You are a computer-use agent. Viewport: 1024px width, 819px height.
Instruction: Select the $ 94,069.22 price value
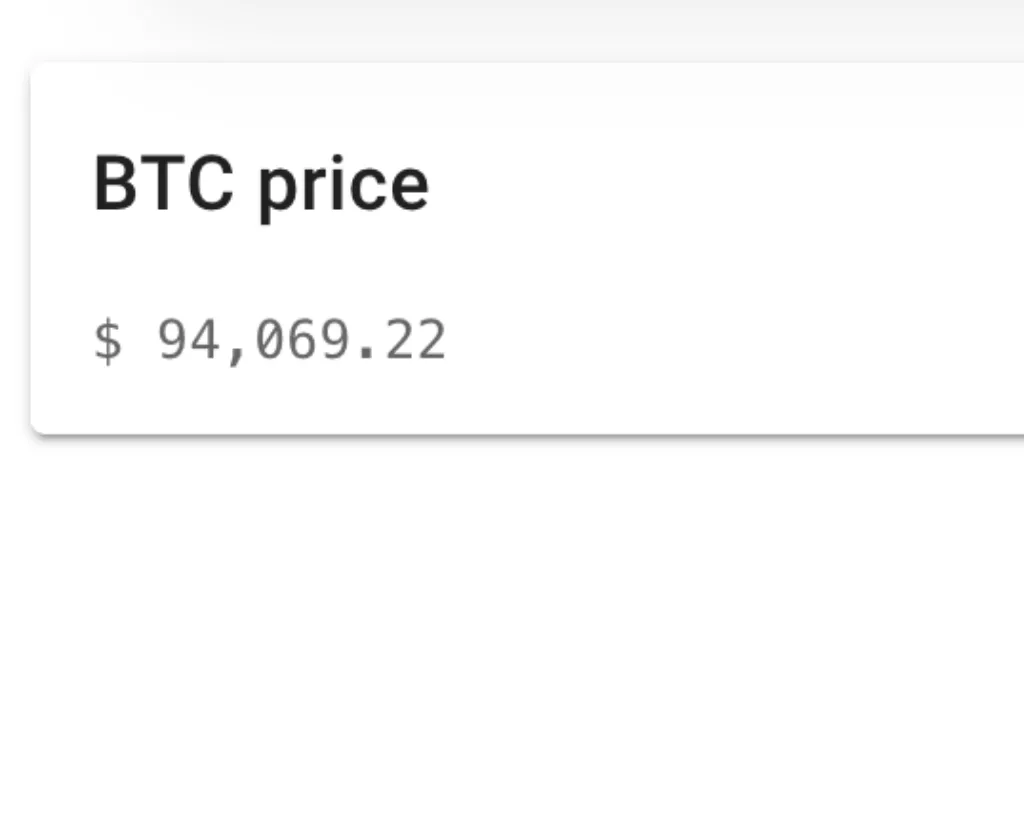pyautogui.click(x=270, y=341)
